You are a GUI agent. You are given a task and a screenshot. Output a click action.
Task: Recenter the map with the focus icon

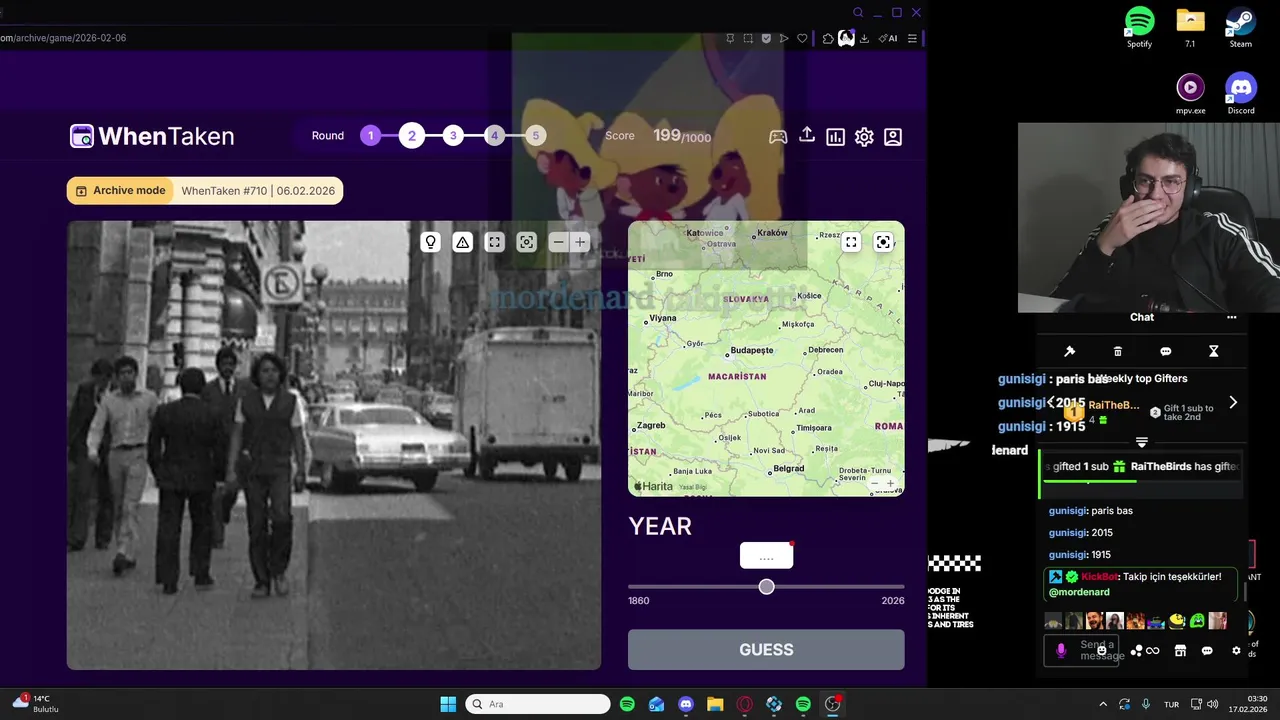[883, 242]
